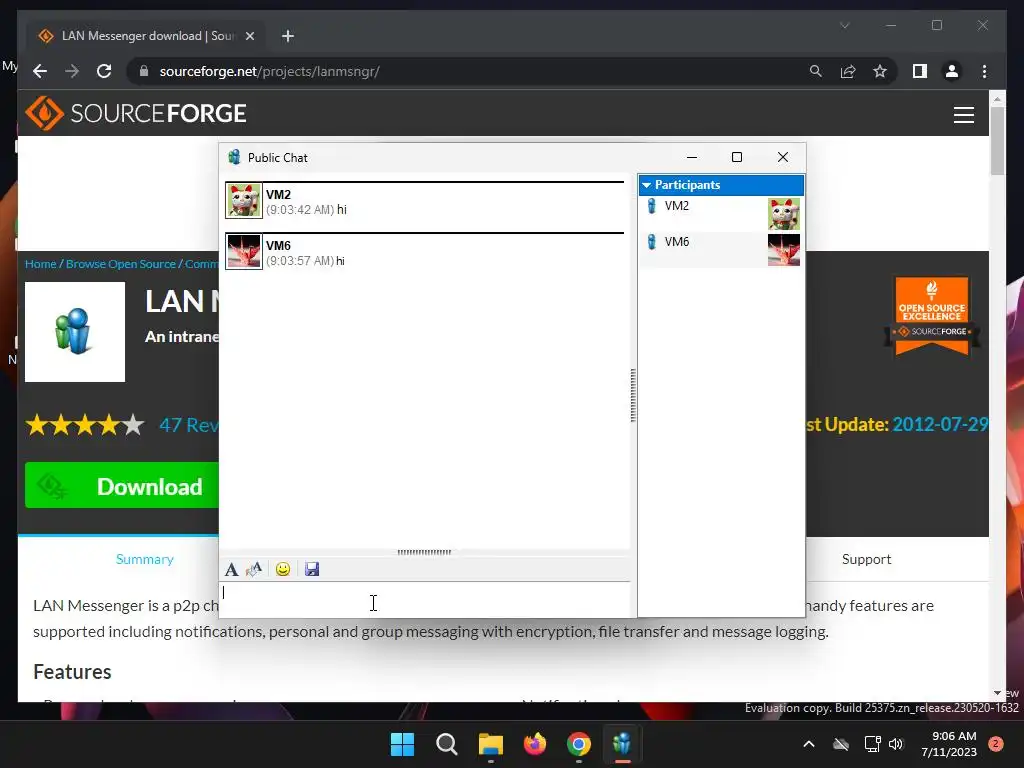
Task: Click the network status tray icon
Action: (872, 744)
